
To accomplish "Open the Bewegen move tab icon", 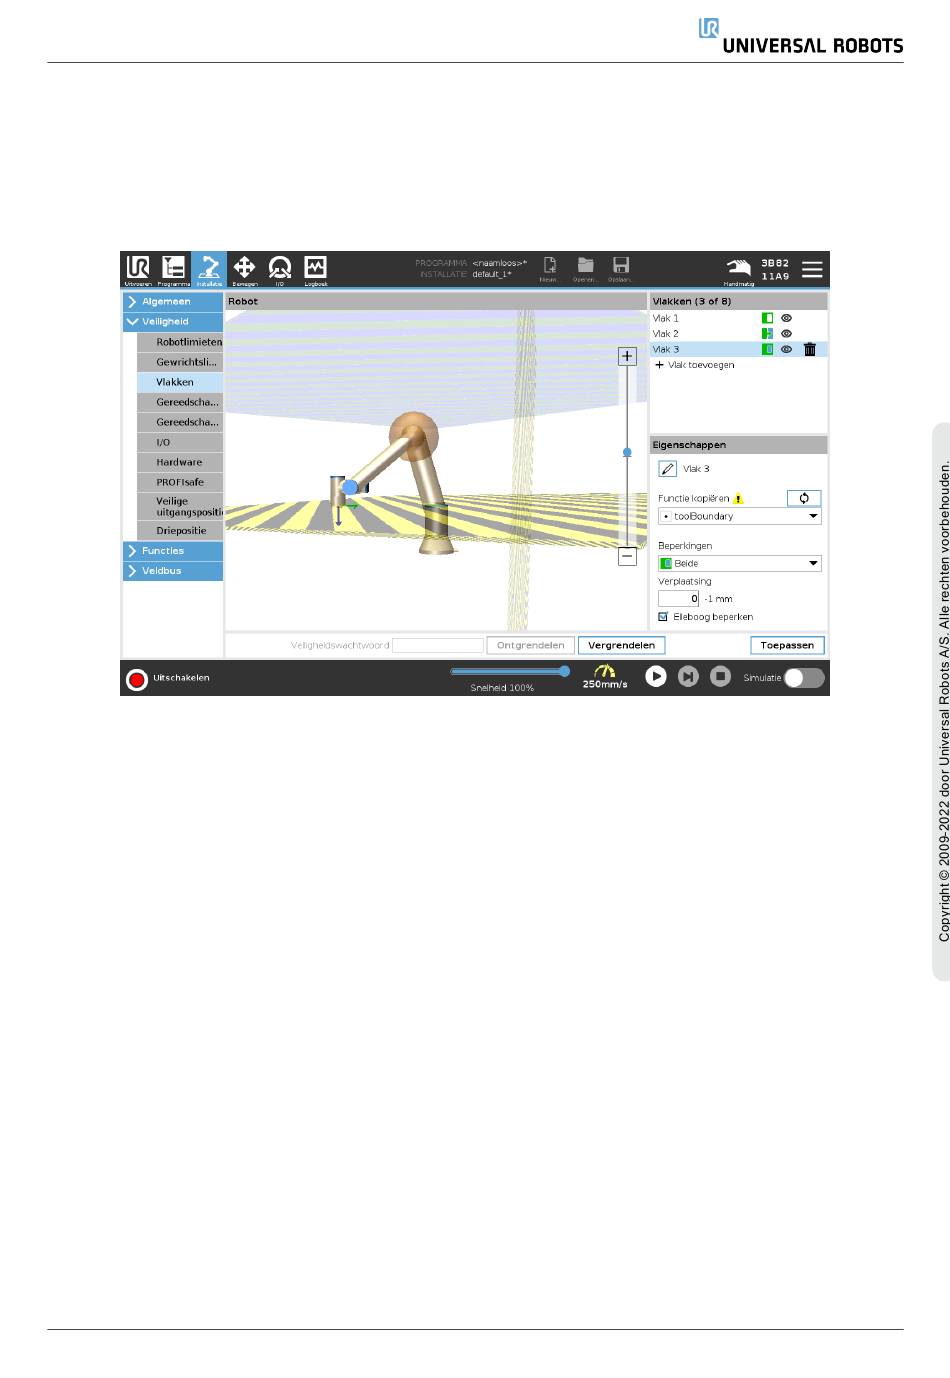I will [244, 269].
